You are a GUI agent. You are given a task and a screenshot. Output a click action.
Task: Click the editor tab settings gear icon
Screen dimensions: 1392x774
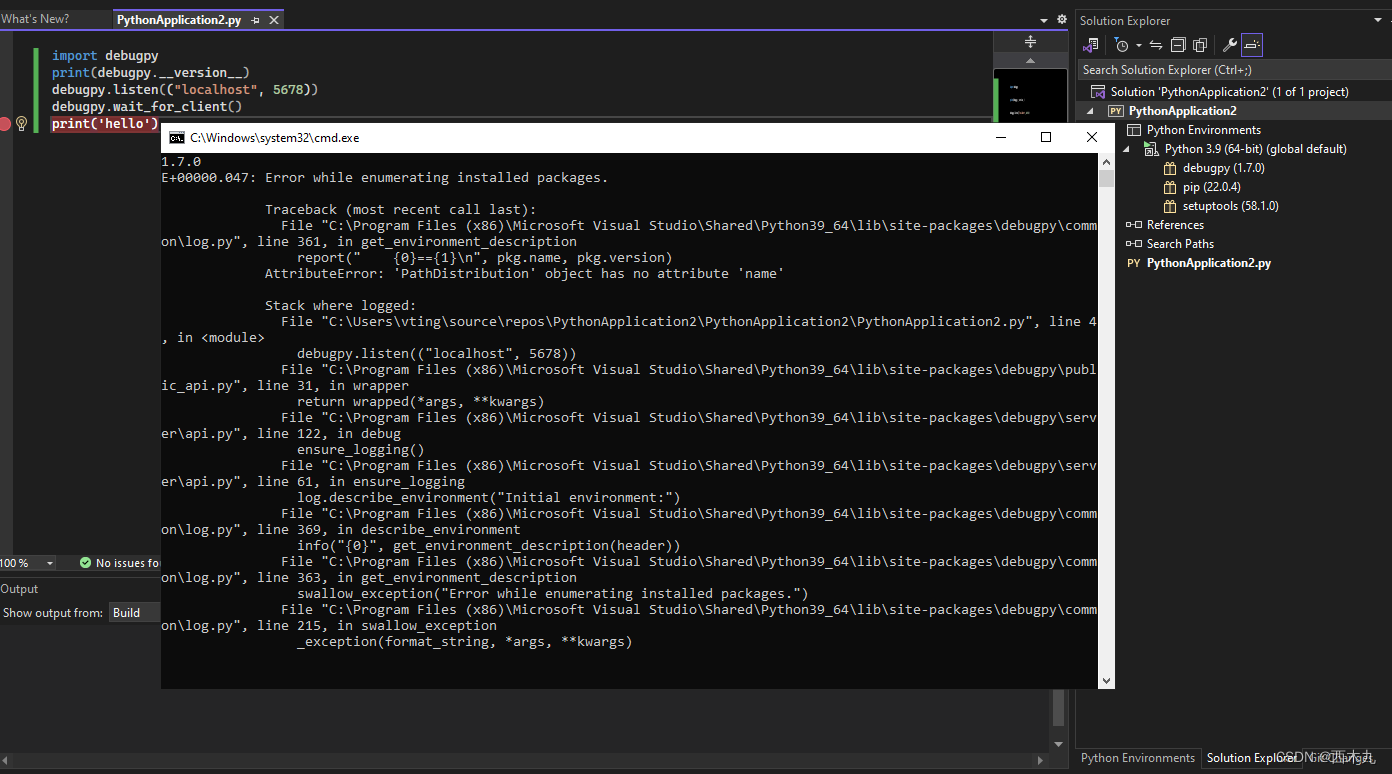tap(1062, 20)
